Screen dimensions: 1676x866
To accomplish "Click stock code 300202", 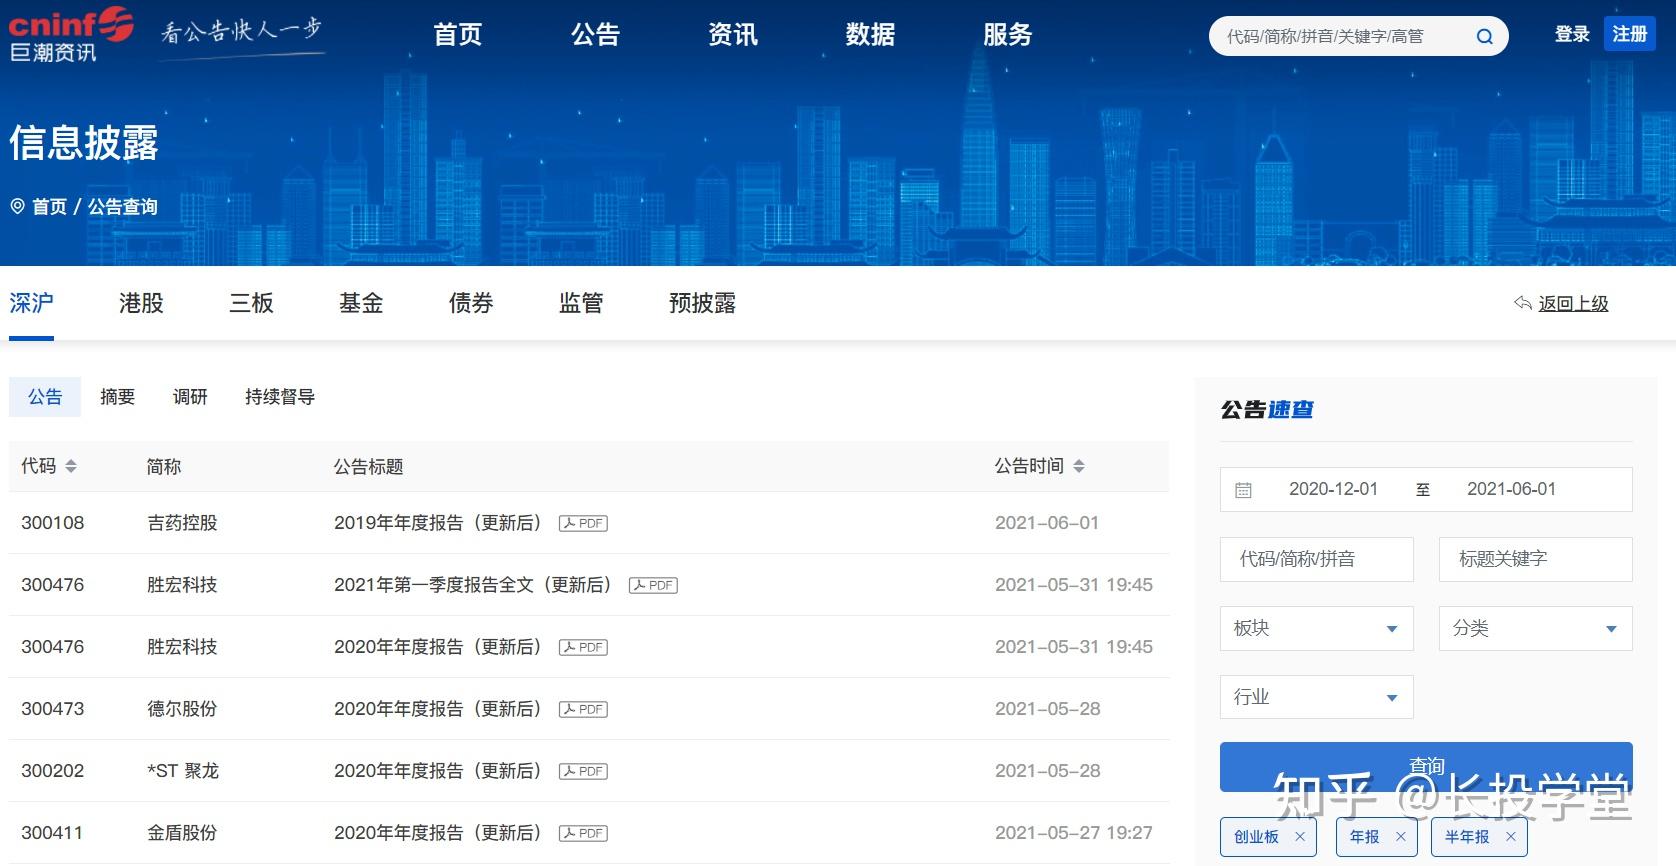I will tap(53, 771).
